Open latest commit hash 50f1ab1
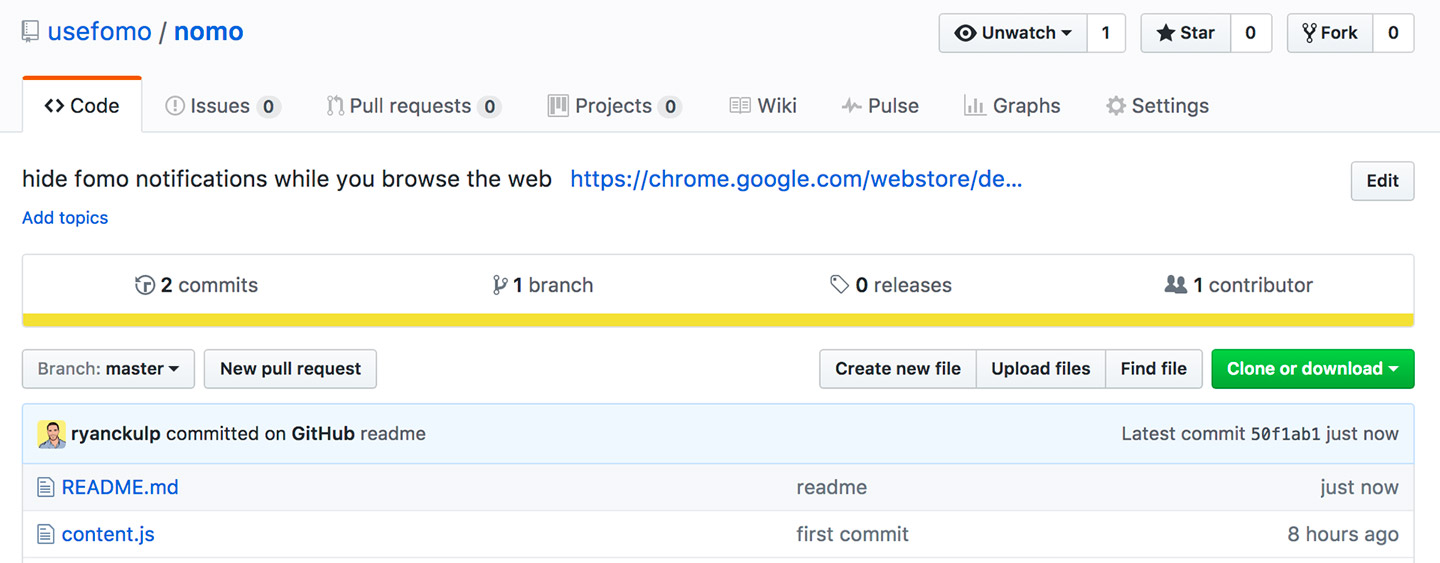 [x=1285, y=434]
